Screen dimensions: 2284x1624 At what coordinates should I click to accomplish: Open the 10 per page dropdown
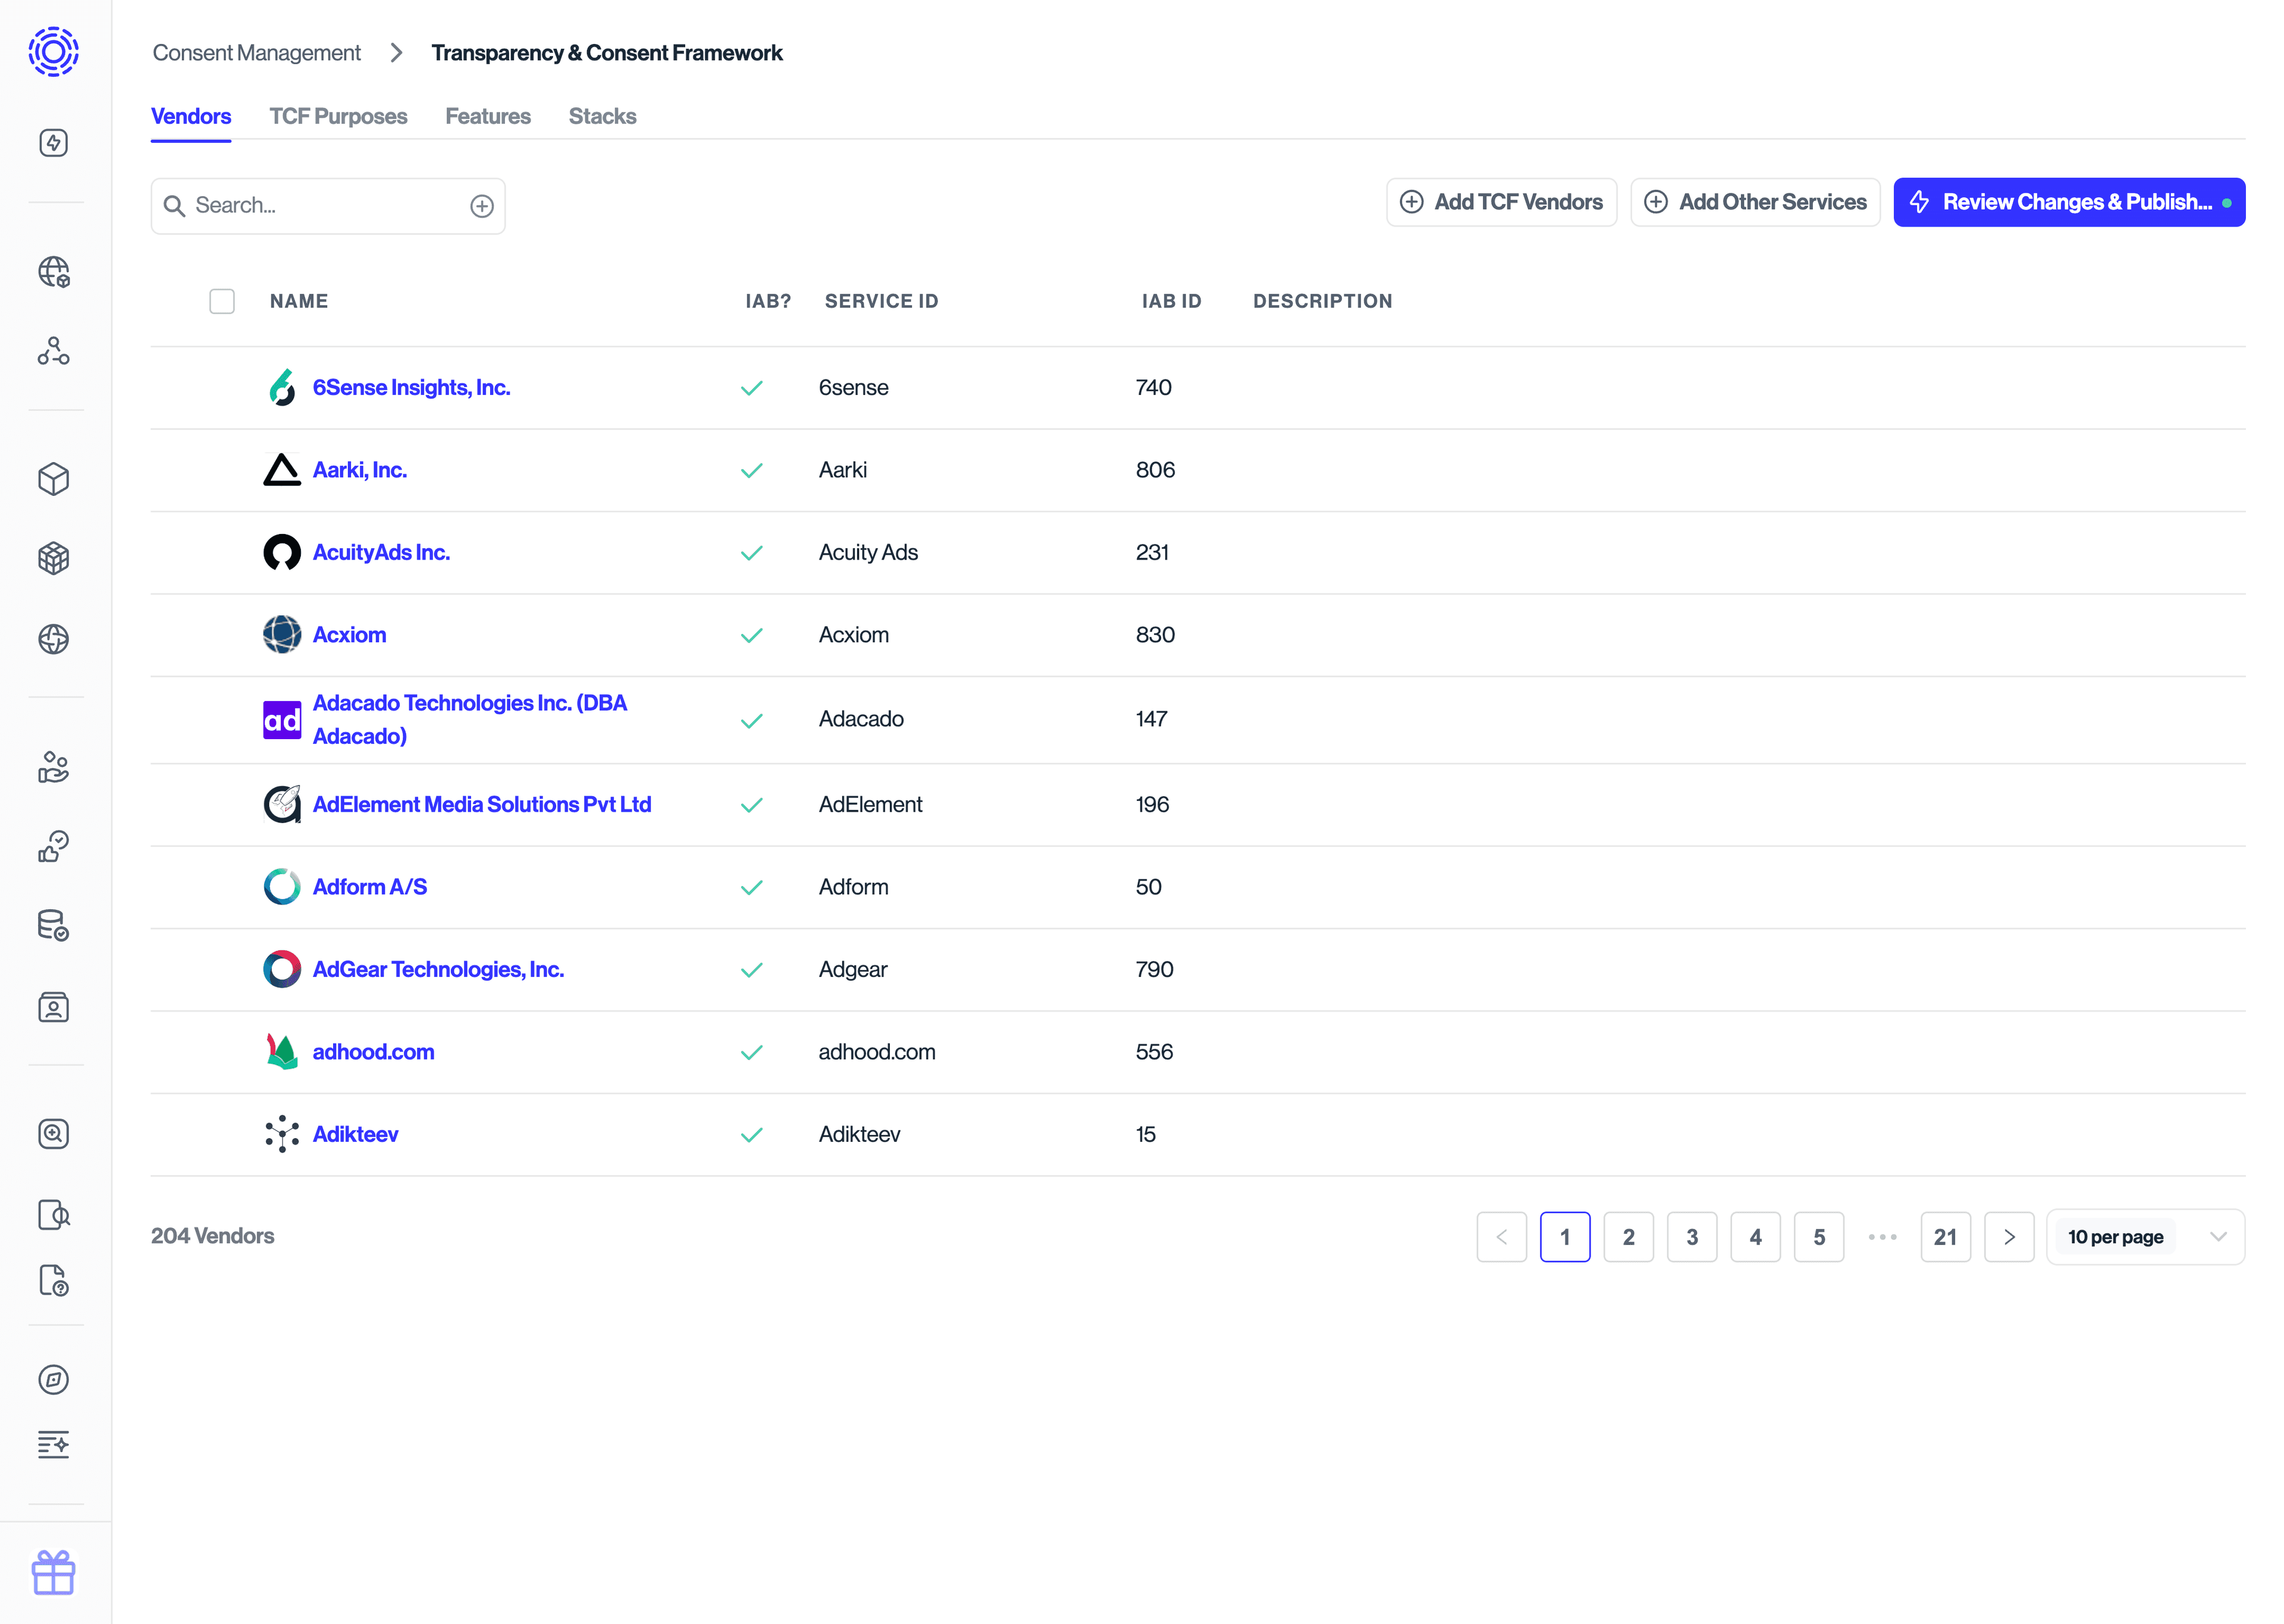[2145, 1236]
